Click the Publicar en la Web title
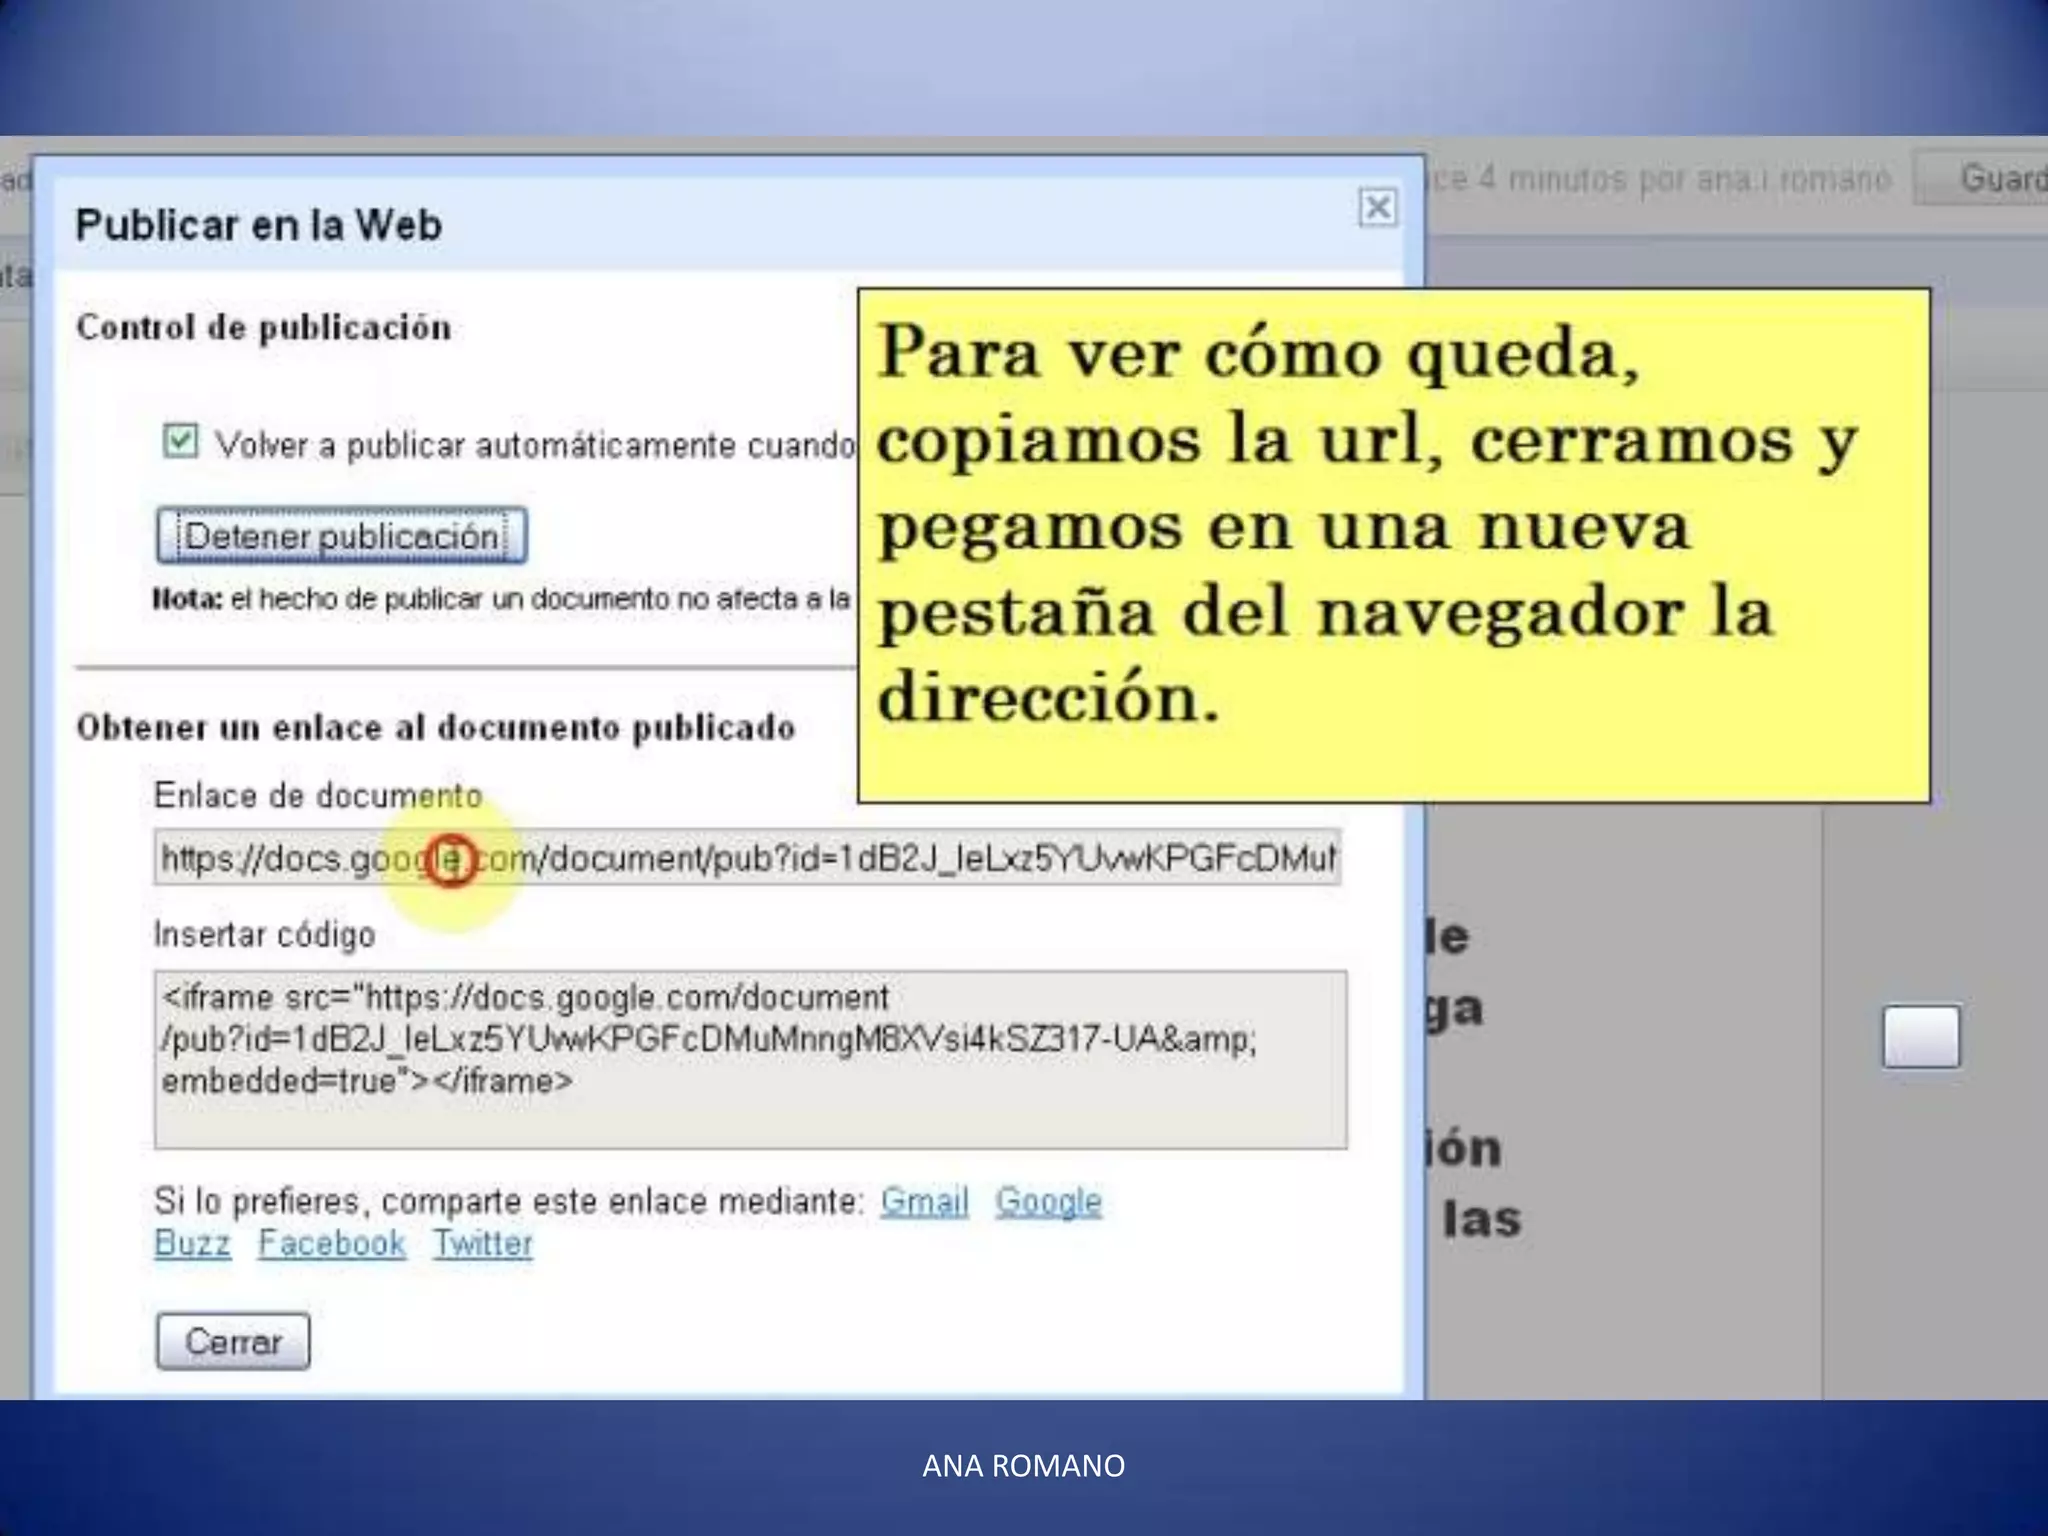Image resolution: width=2048 pixels, height=1536 pixels. click(x=258, y=225)
